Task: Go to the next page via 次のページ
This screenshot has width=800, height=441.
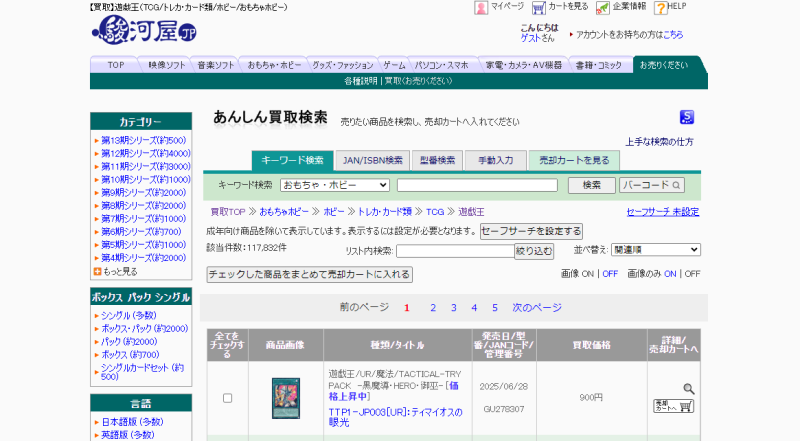Action: [537, 307]
